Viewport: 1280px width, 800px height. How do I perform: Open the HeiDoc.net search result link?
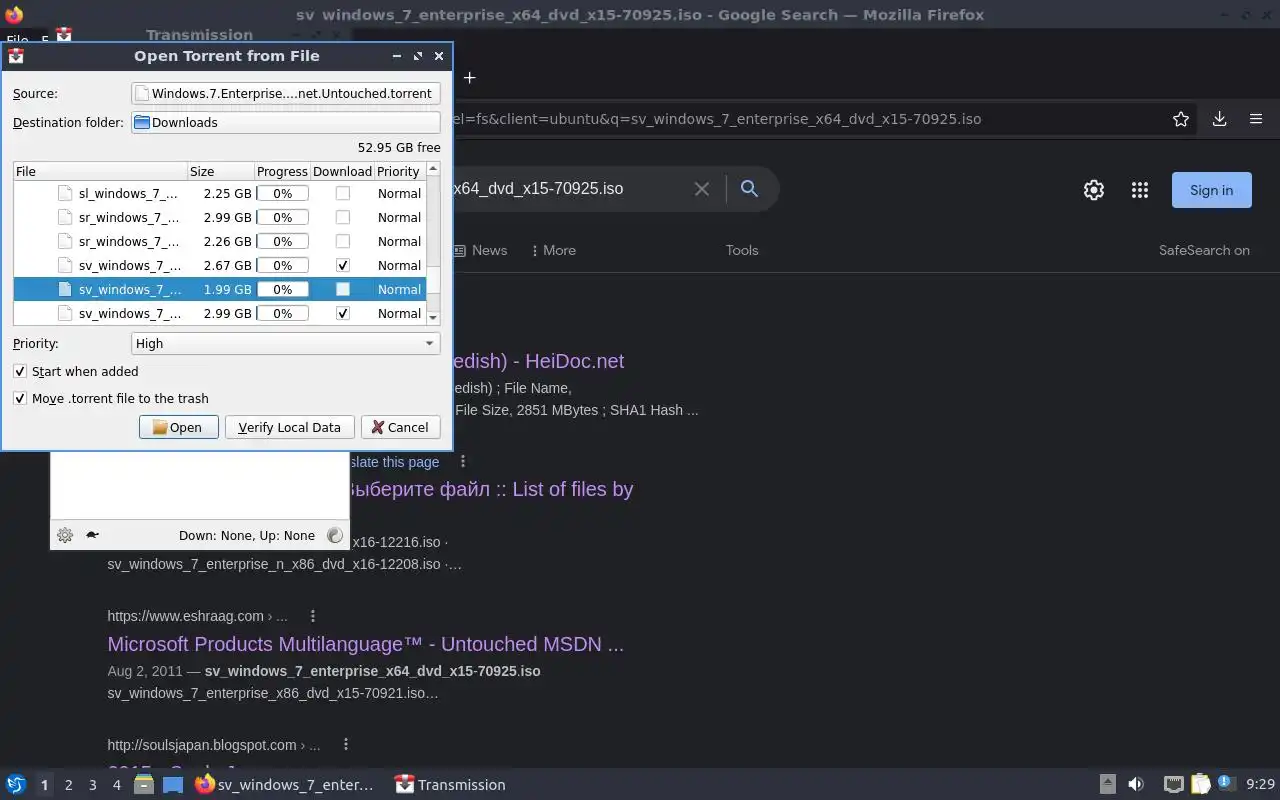tap(538, 361)
